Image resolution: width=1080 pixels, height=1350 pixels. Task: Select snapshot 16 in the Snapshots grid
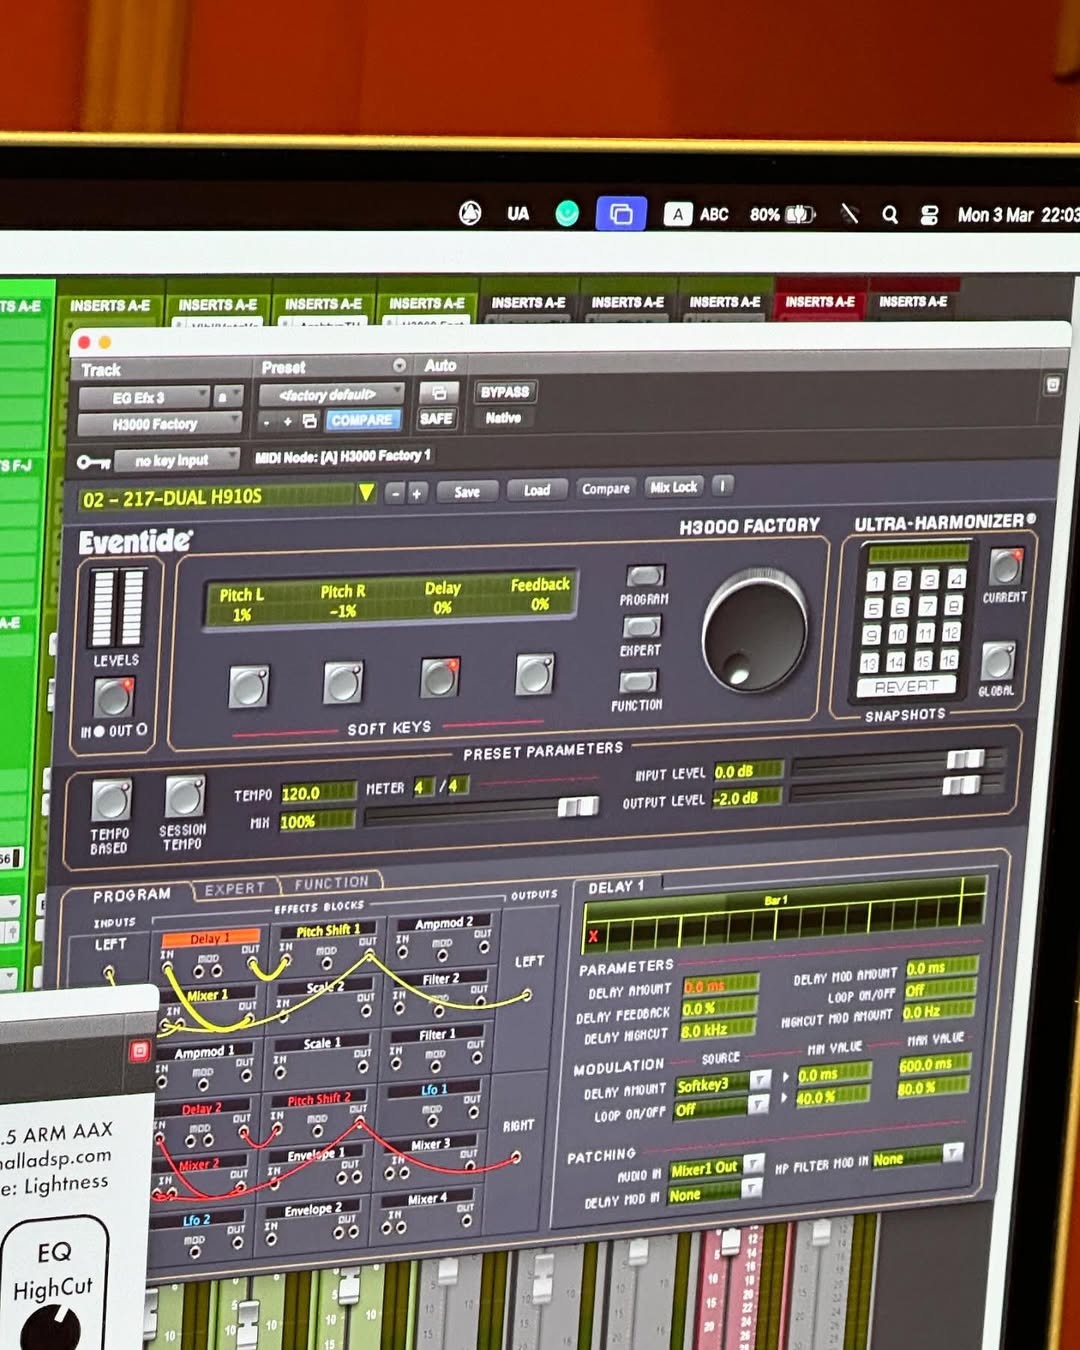(x=948, y=660)
